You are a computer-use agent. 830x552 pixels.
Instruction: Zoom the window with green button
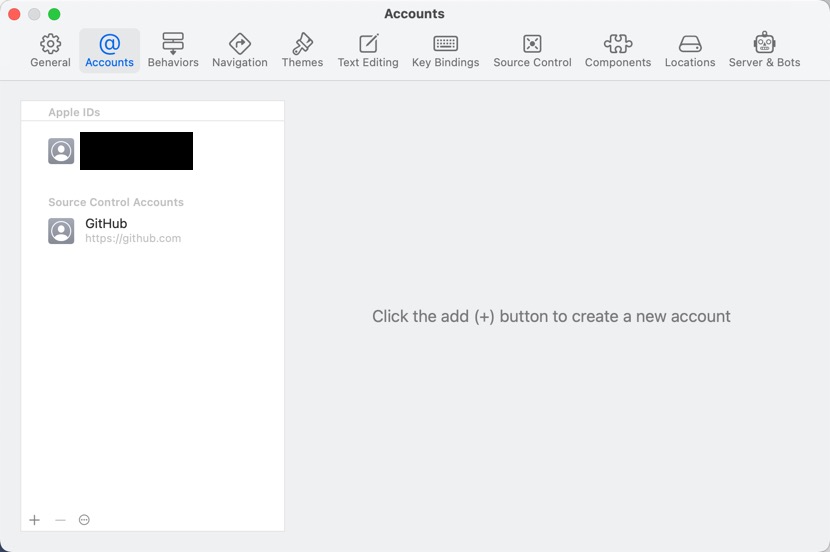(x=54, y=14)
